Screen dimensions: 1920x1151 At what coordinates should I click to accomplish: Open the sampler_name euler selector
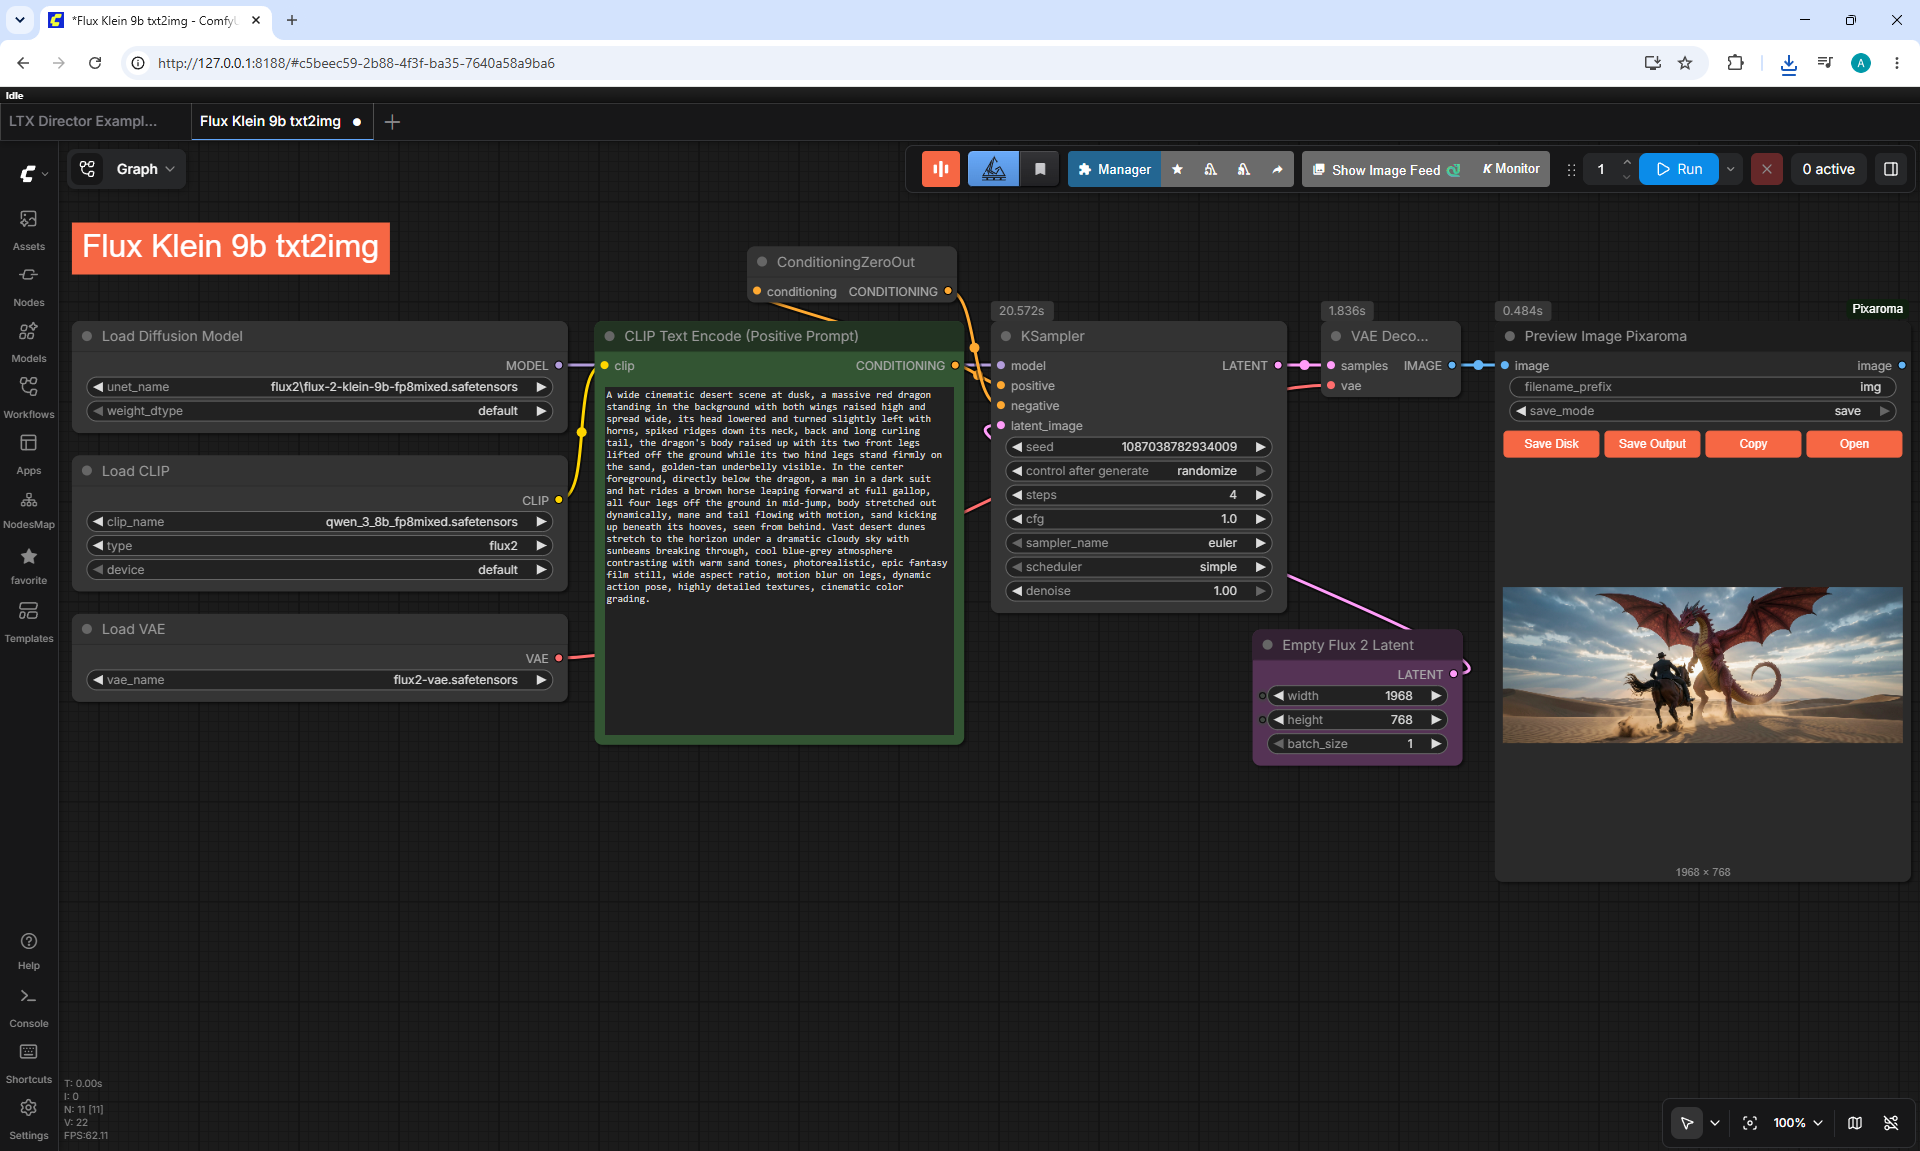(1139, 543)
